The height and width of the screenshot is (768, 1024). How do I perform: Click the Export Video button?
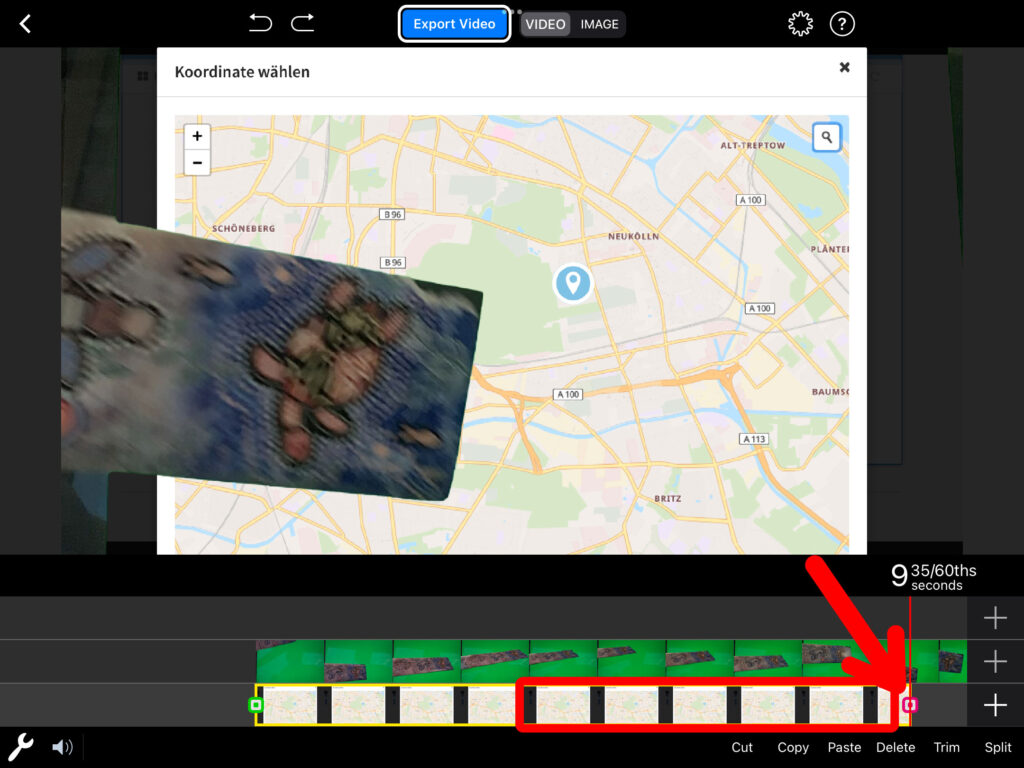point(454,24)
